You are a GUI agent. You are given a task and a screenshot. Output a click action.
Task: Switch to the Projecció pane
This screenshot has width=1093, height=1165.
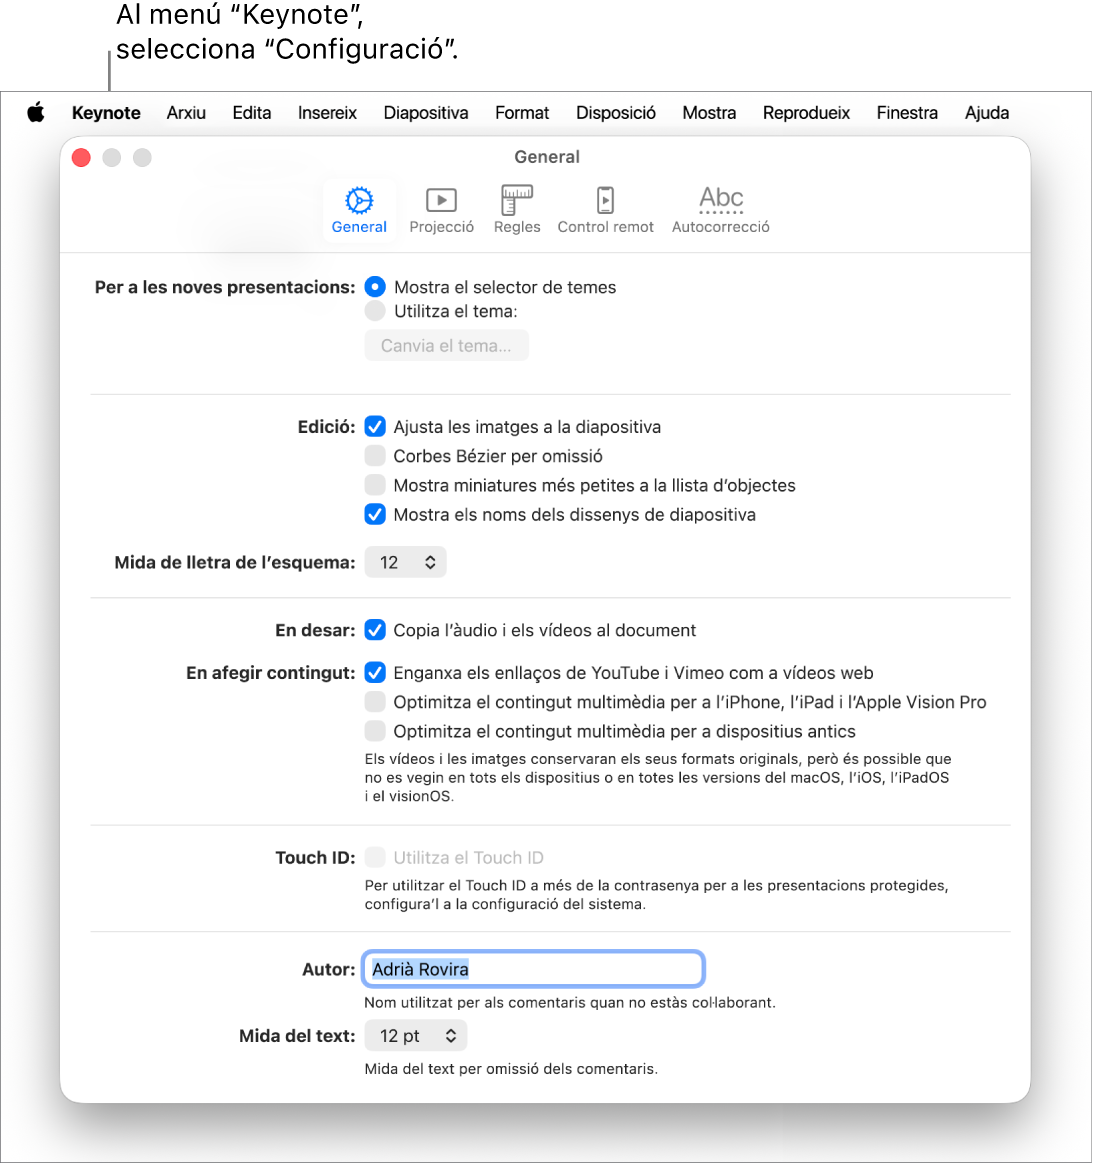click(441, 210)
